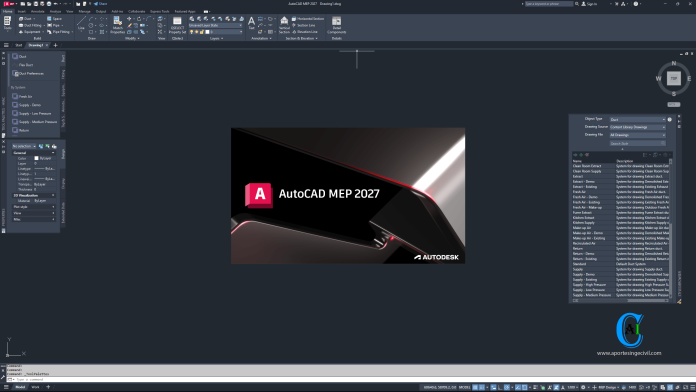Viewport: 696px width, 392px height.
Task: Click the Equipment tool in Build panel
Action: pos(30,32)
